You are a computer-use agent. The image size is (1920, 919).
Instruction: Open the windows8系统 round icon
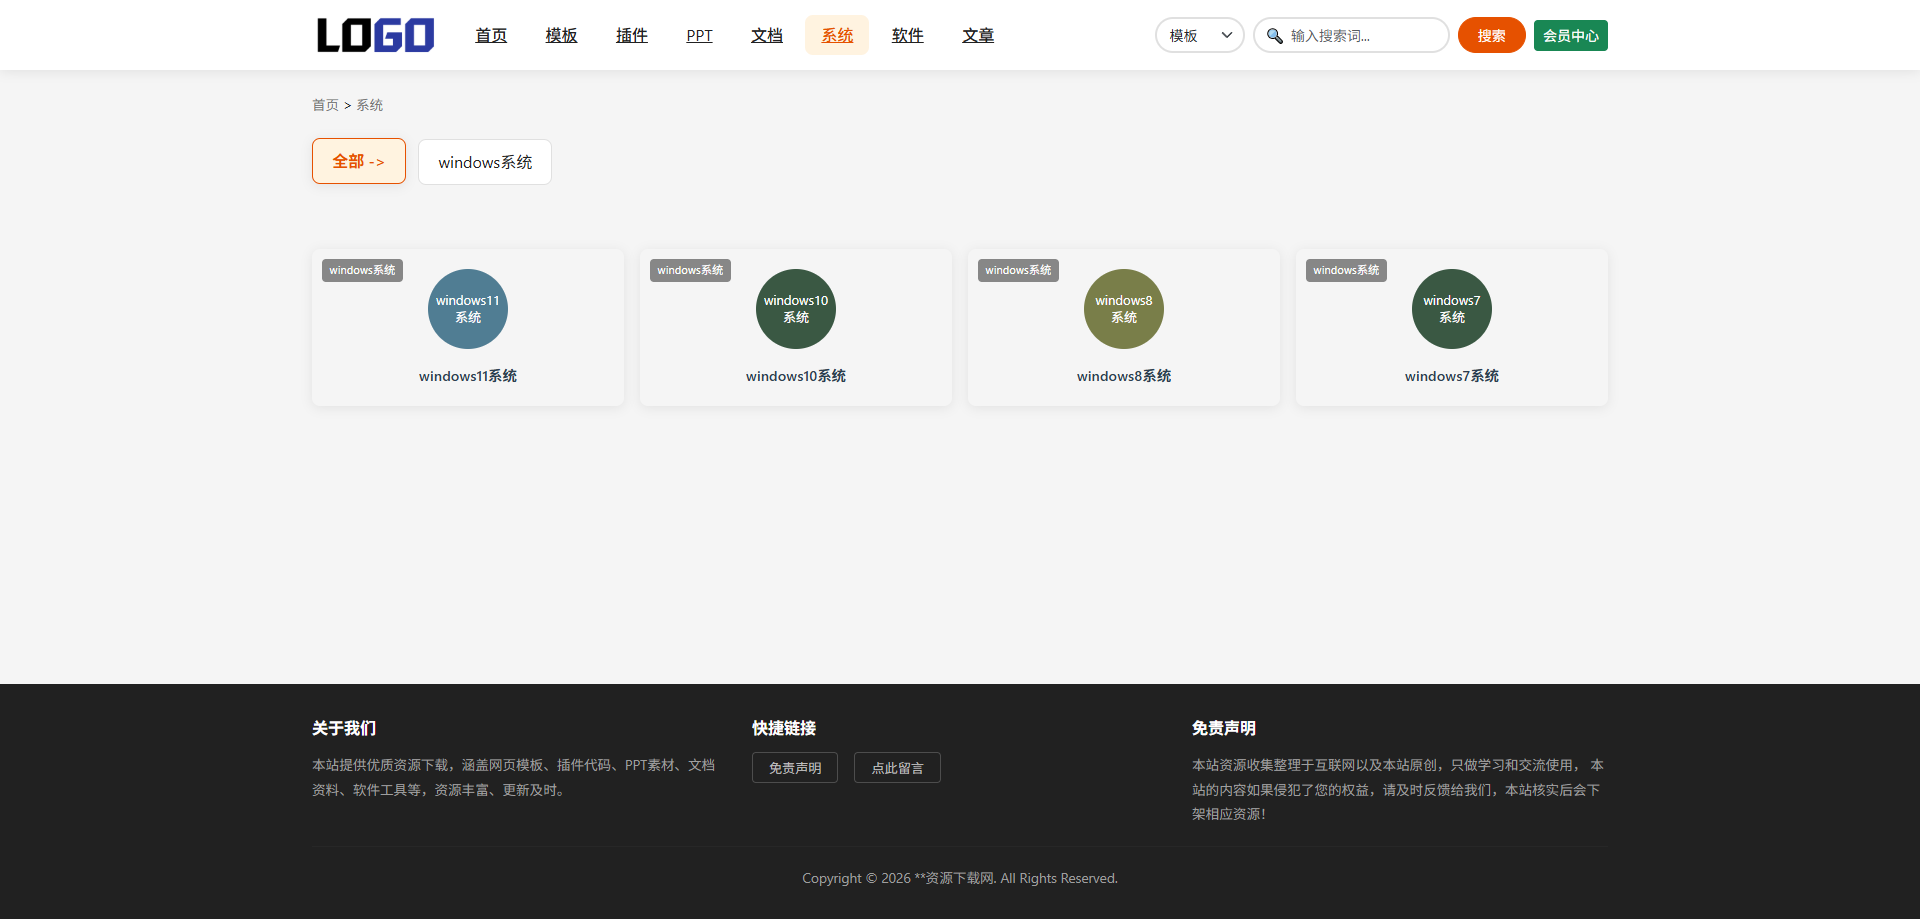click(x=1124, y=309)
